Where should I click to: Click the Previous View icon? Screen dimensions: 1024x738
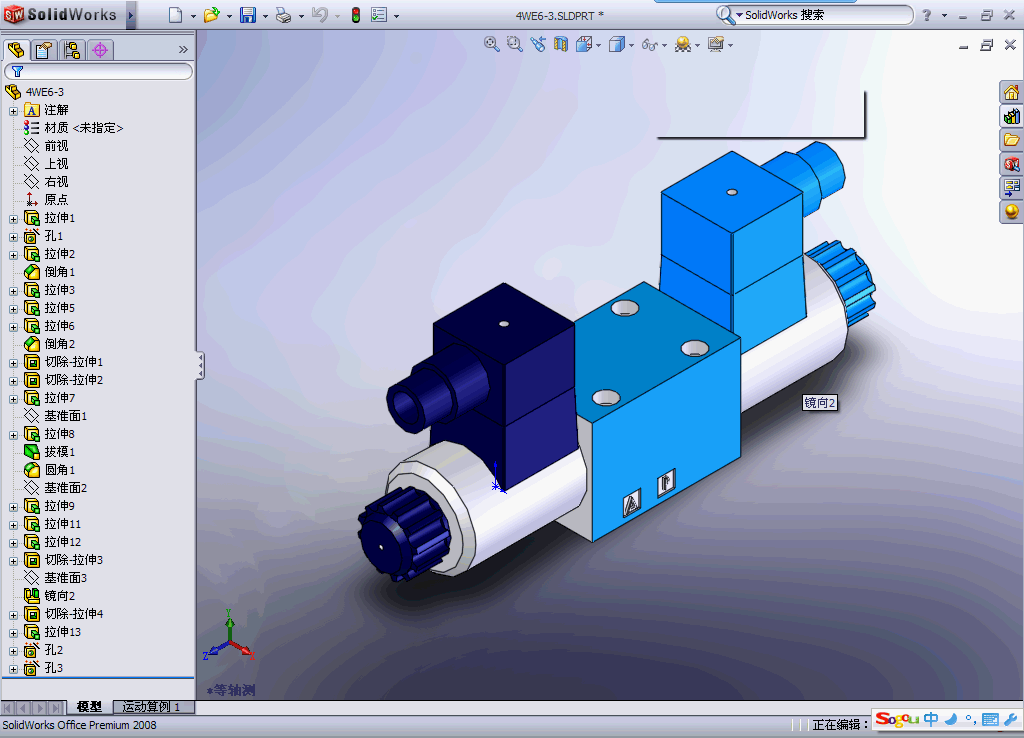537,44
